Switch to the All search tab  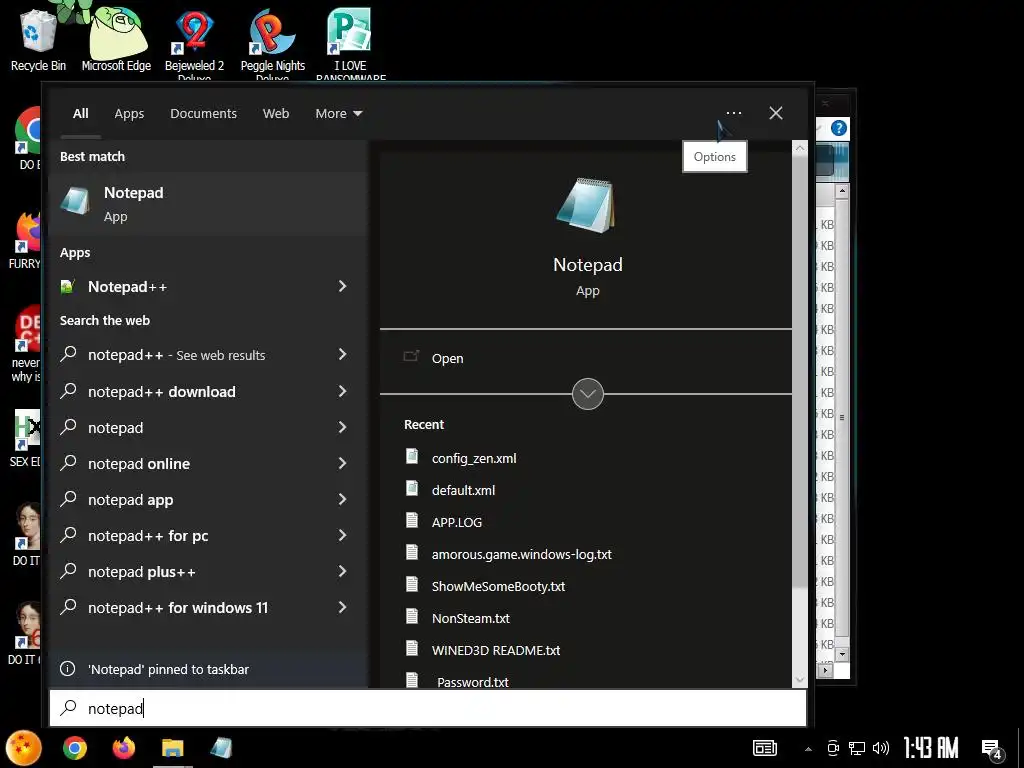click(x=80, y=114)
